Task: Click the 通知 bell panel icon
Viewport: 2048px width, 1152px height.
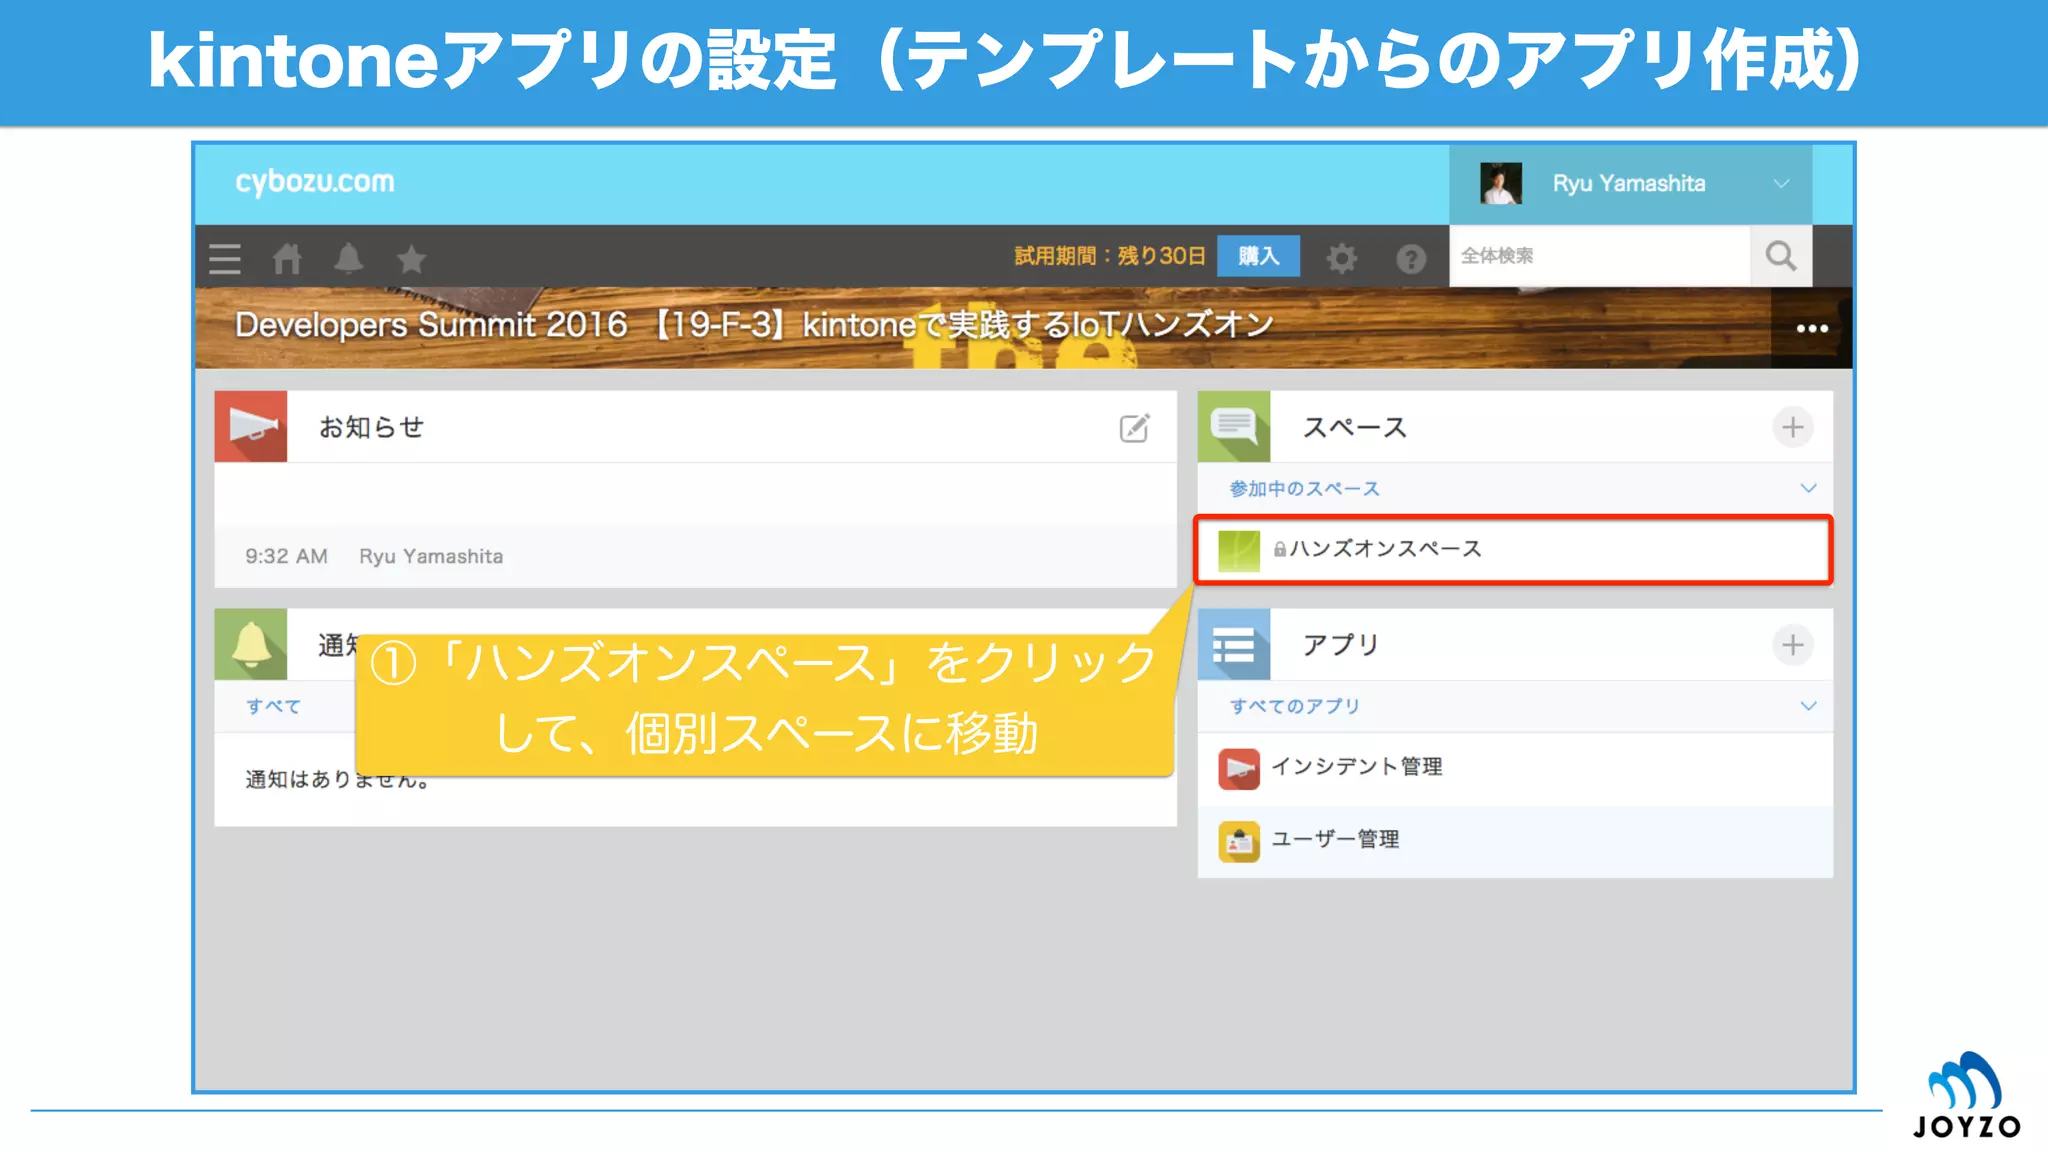Action: [251, 645]
